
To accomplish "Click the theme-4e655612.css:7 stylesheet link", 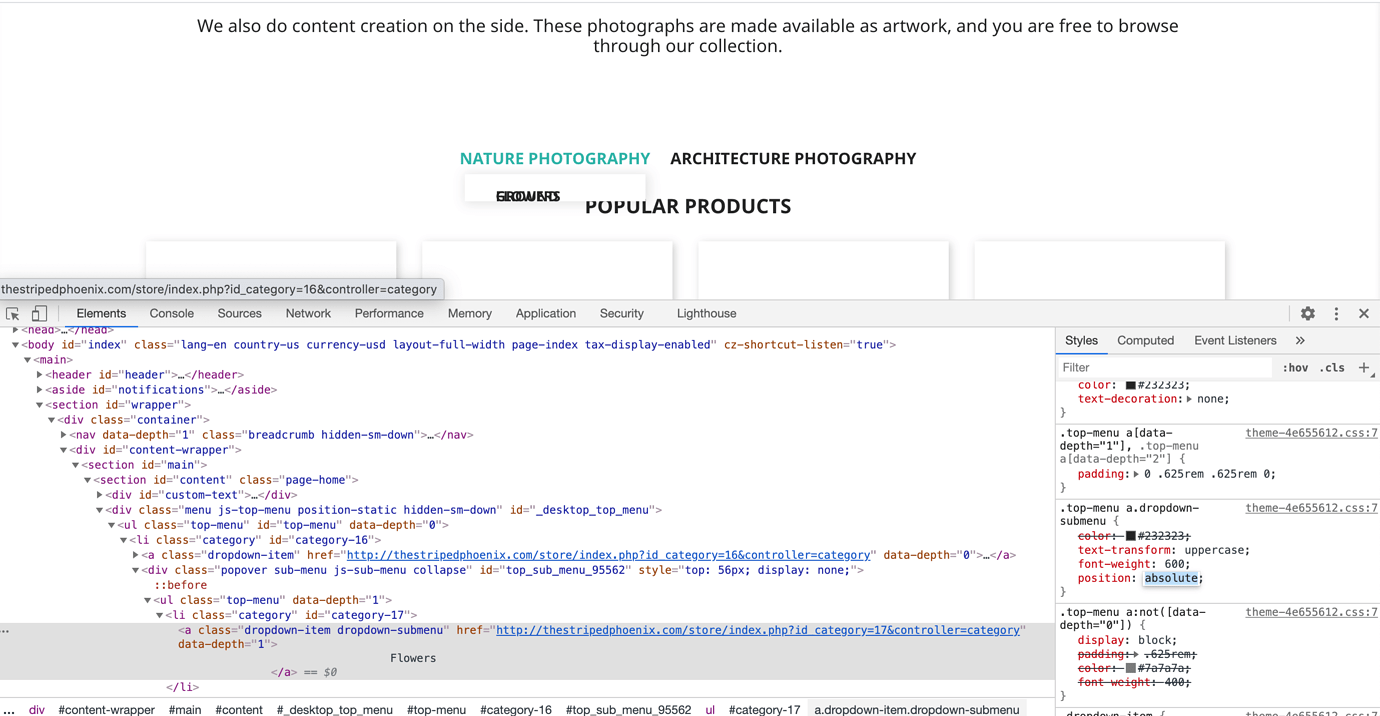I will (1311, 434).
